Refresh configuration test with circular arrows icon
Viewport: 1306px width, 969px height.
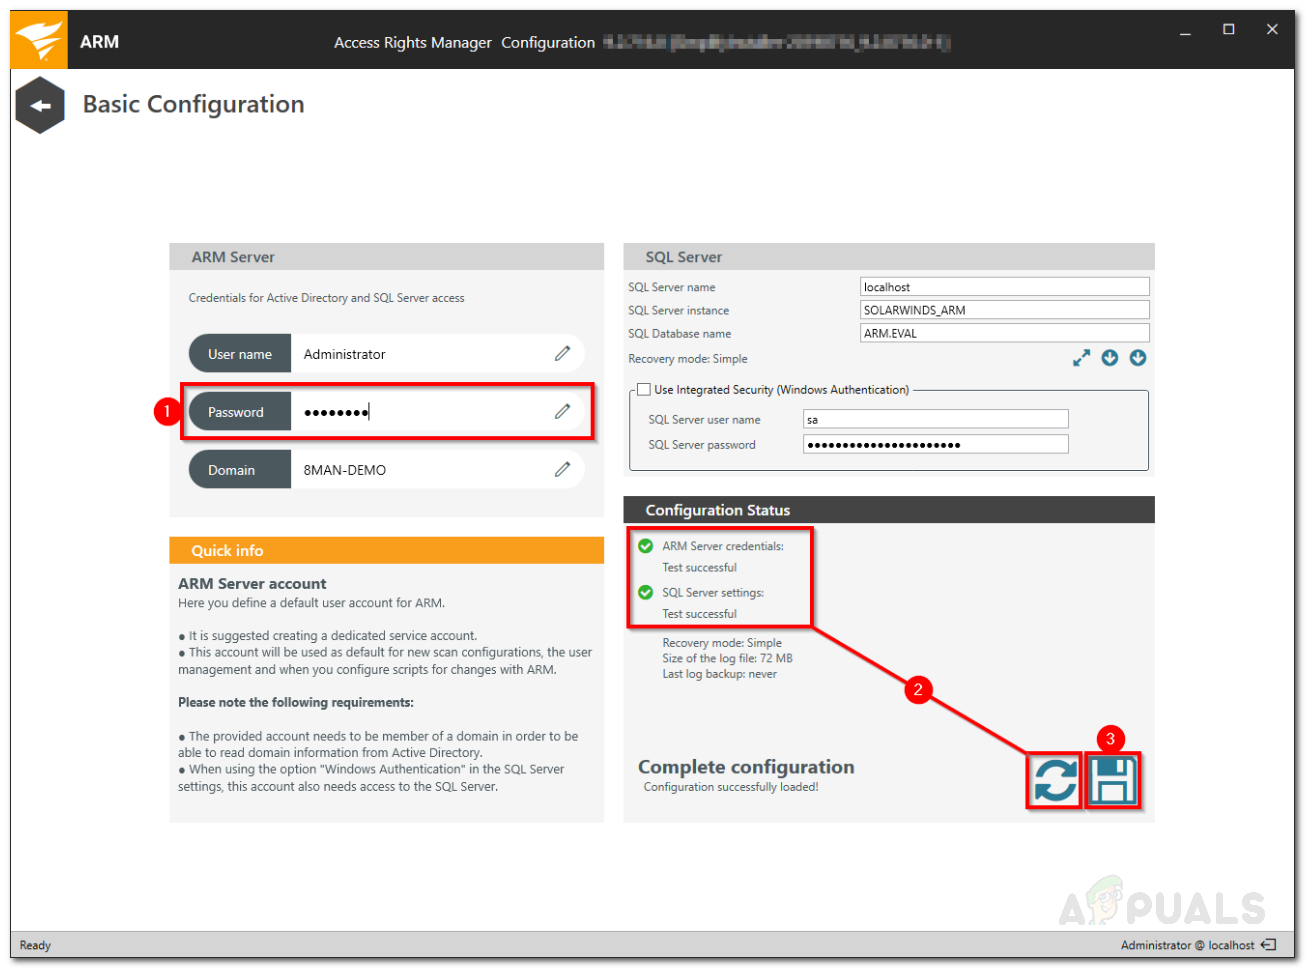click(x=1055, y=781)
